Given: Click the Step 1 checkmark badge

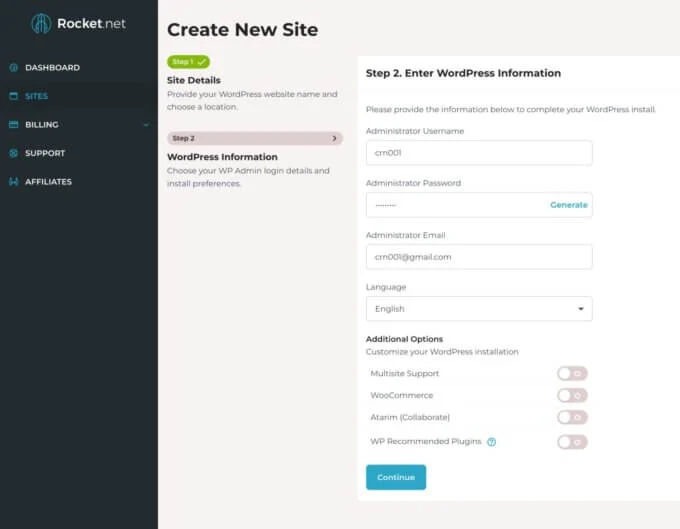Looking at the screenshot, I should click(x=188, y=62).
